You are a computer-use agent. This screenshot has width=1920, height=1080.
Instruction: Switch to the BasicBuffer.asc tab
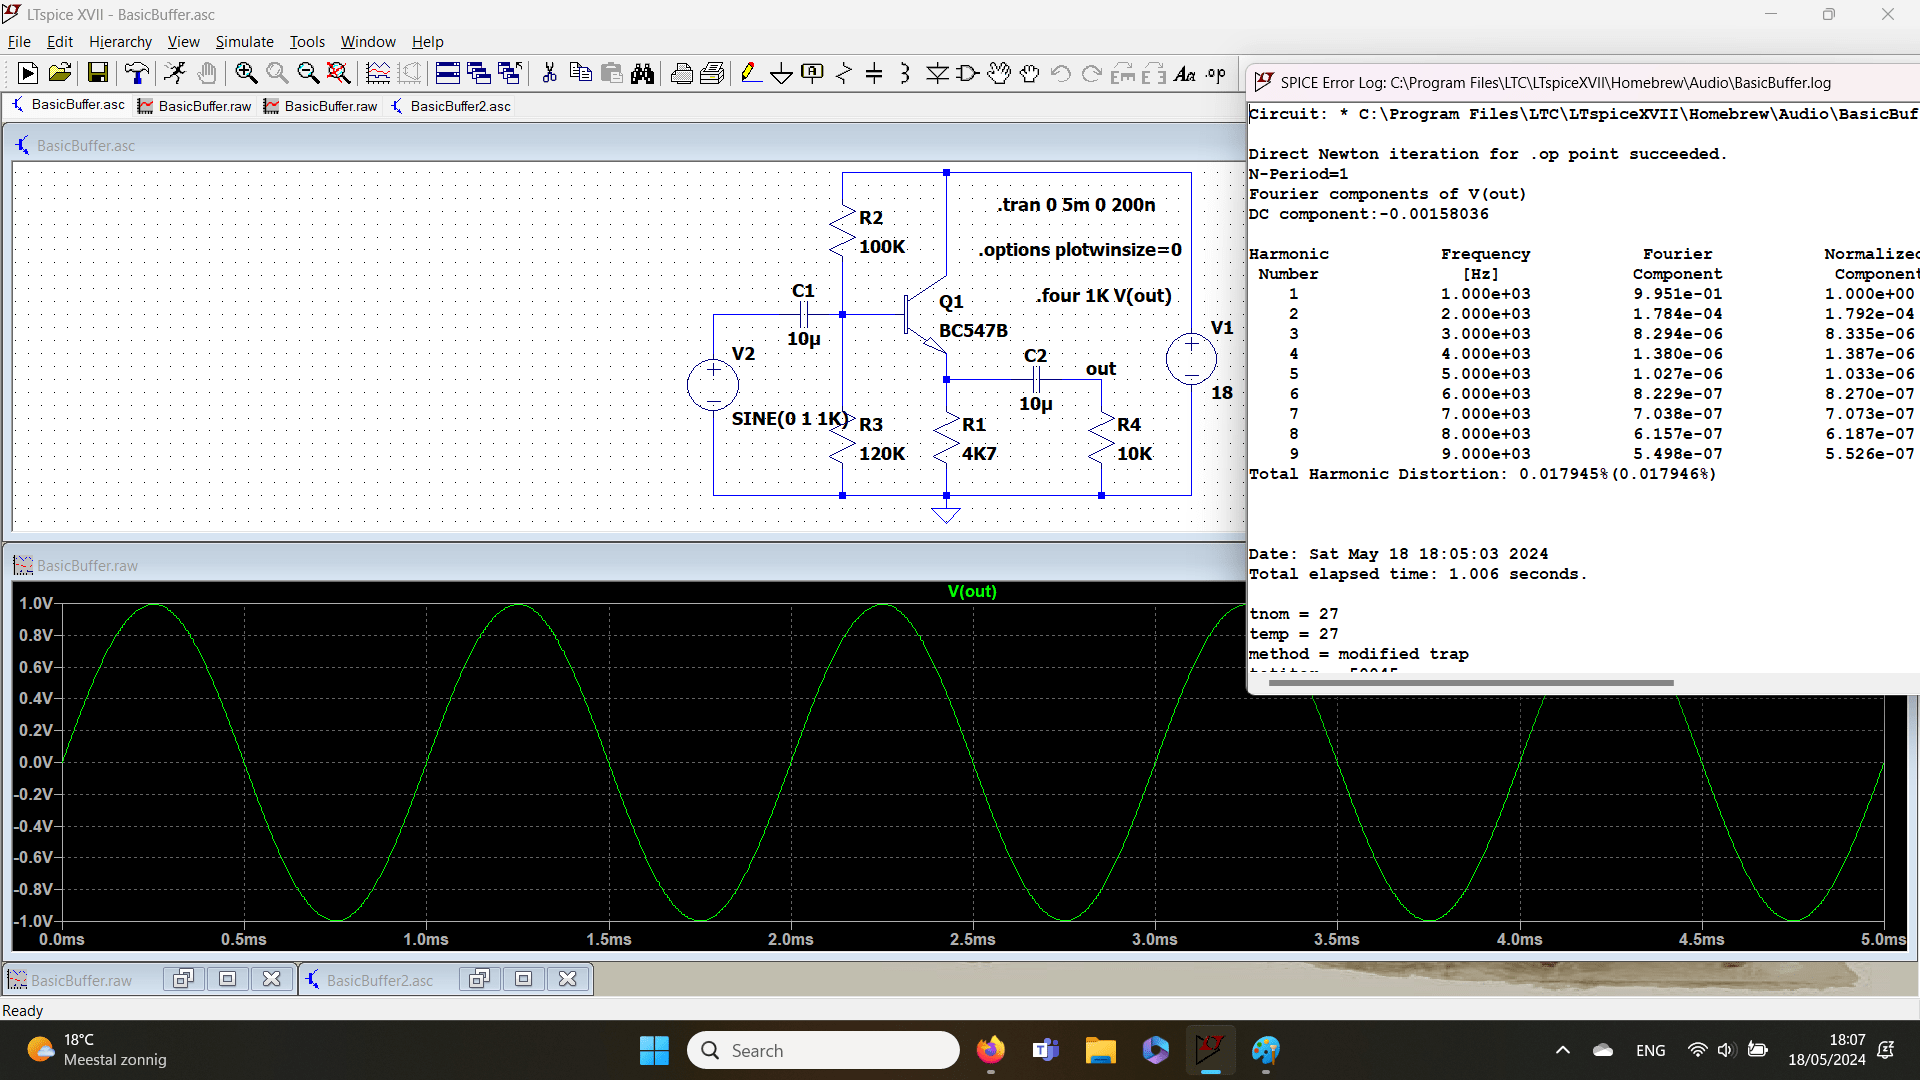[x=68, y=105]
